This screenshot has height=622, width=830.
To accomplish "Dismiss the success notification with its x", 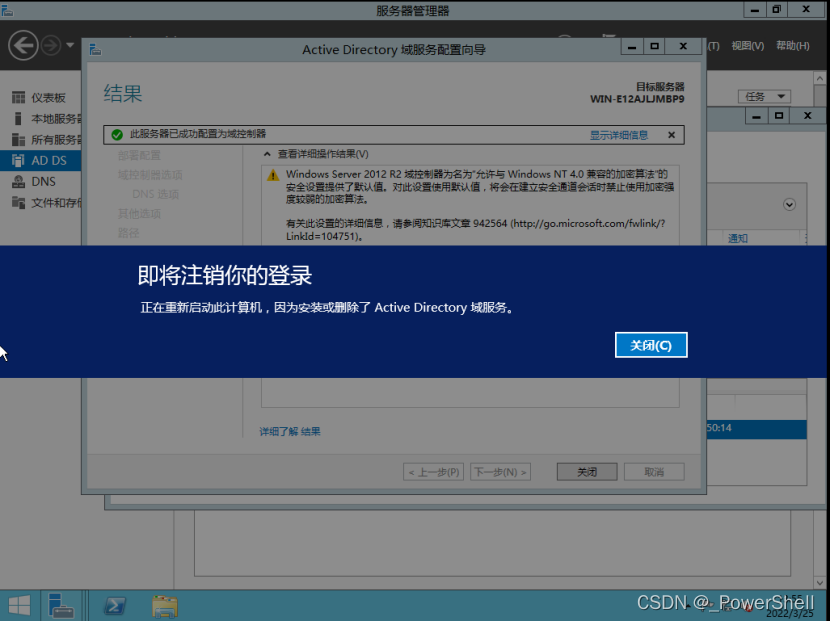I will (x=671, y=135).
